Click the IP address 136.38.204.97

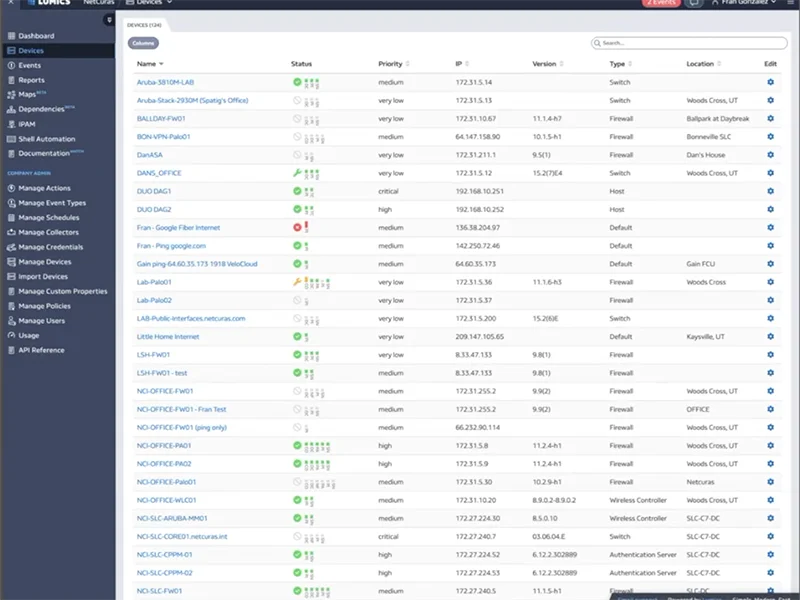[478, 228]
